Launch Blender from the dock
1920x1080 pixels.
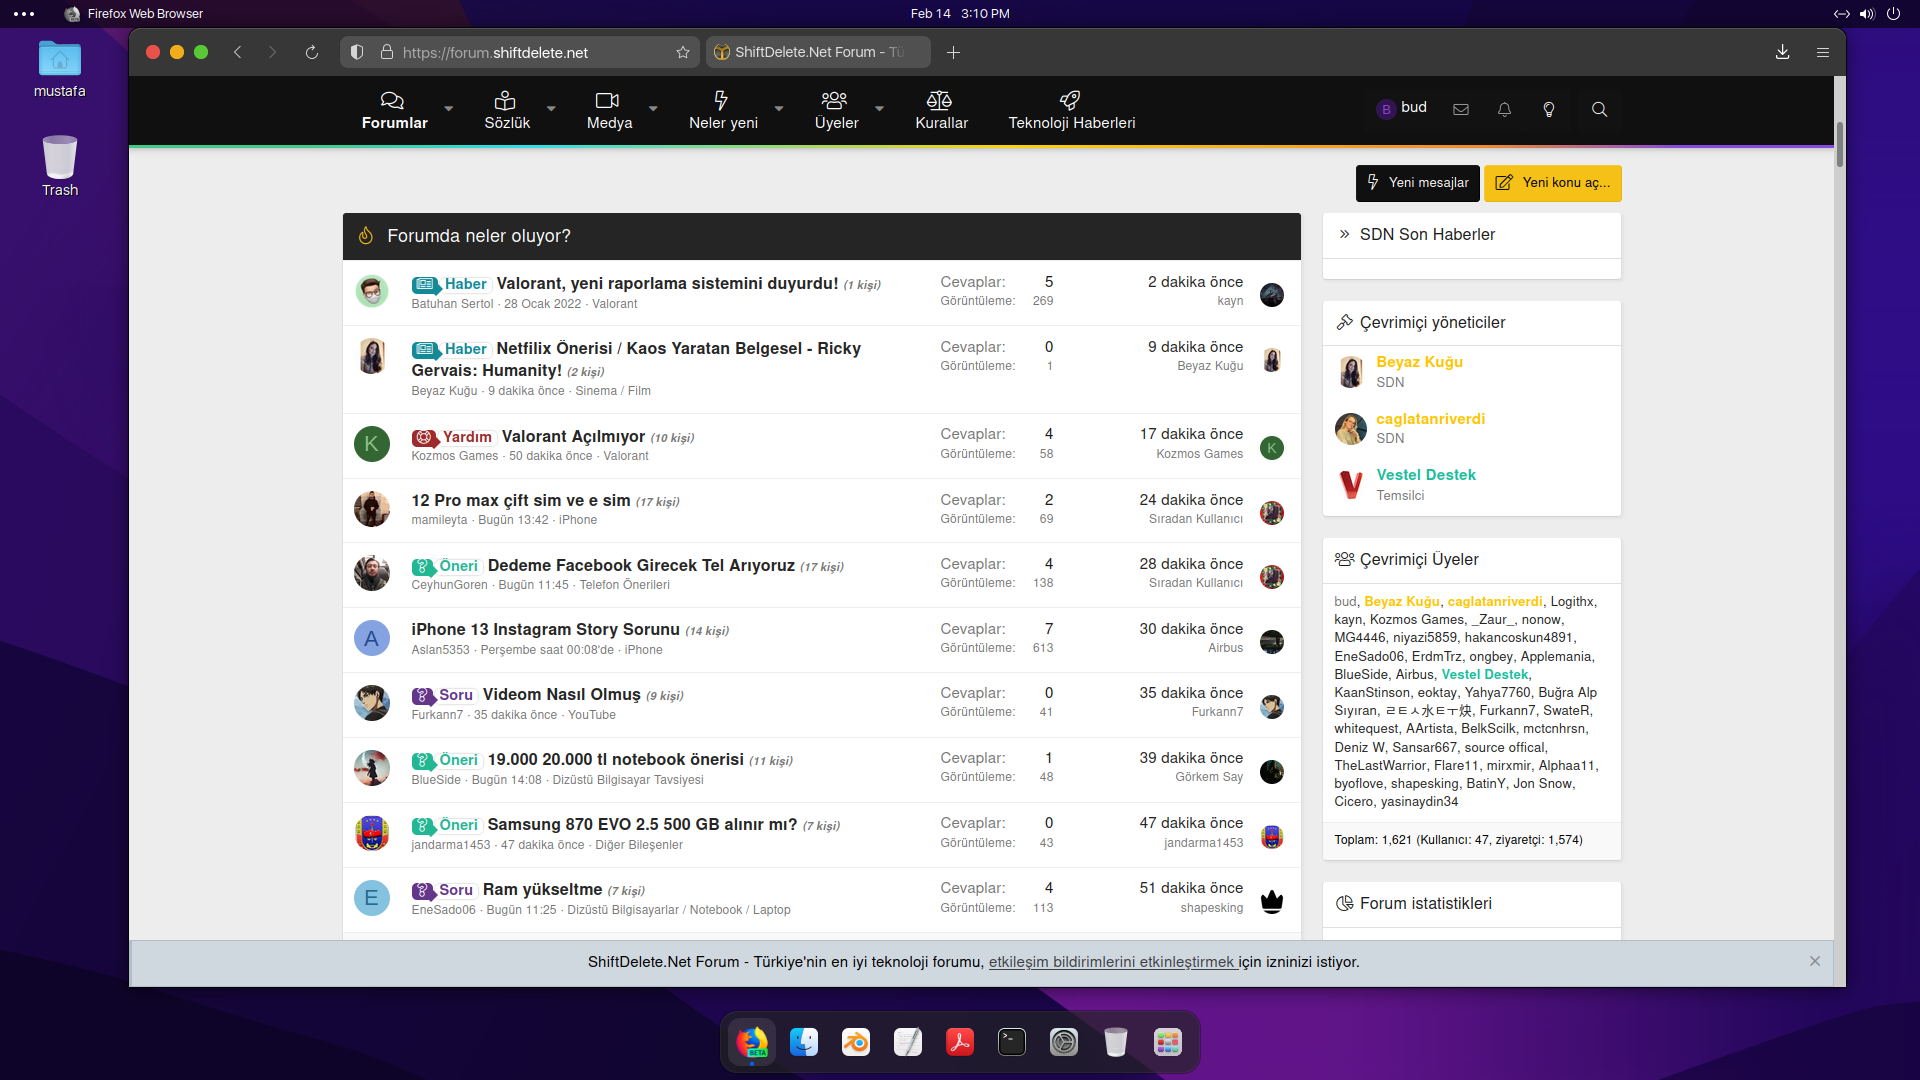(x=856, y=1042)
